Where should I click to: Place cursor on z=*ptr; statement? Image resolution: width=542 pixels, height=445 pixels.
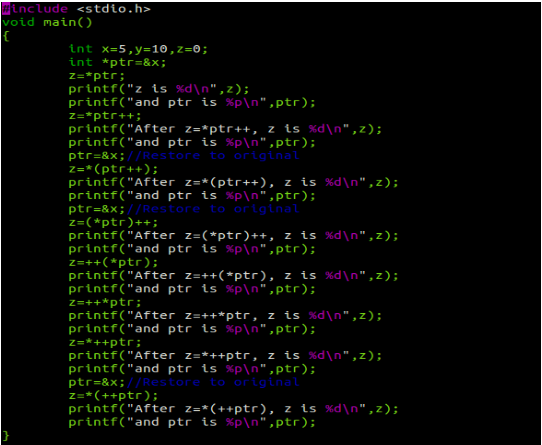97,76
